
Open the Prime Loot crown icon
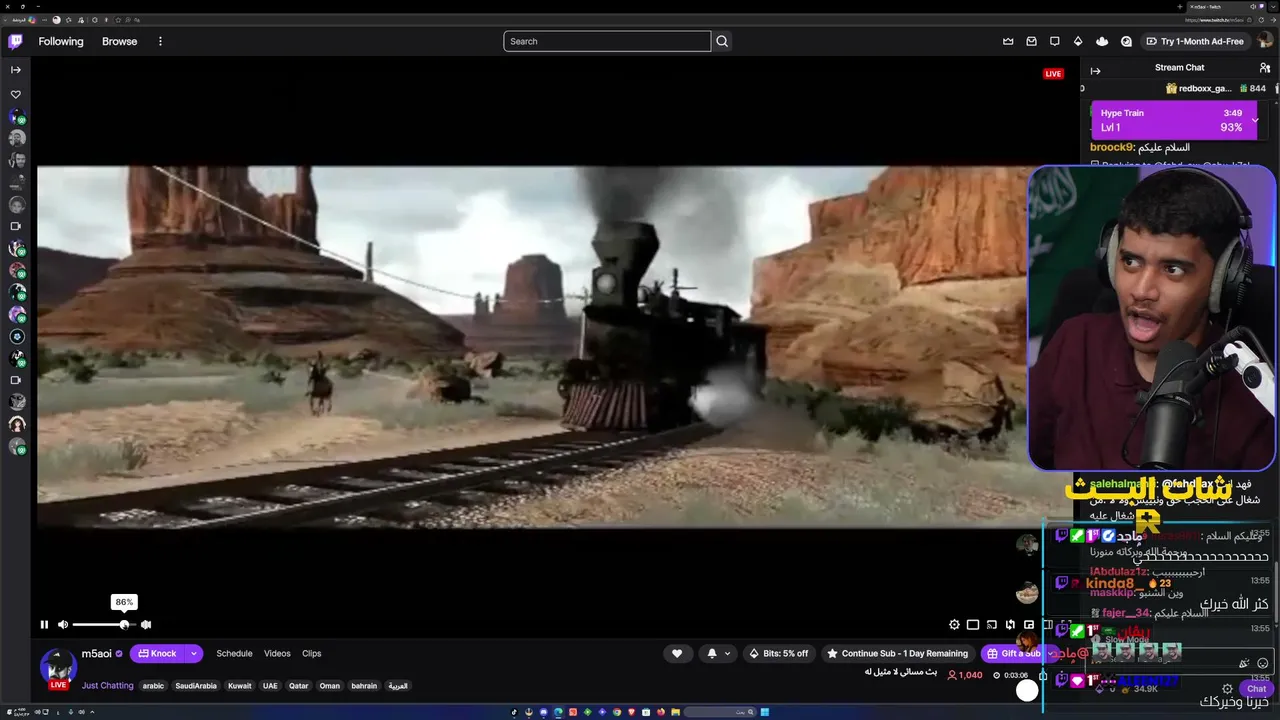pos(1008,41)
